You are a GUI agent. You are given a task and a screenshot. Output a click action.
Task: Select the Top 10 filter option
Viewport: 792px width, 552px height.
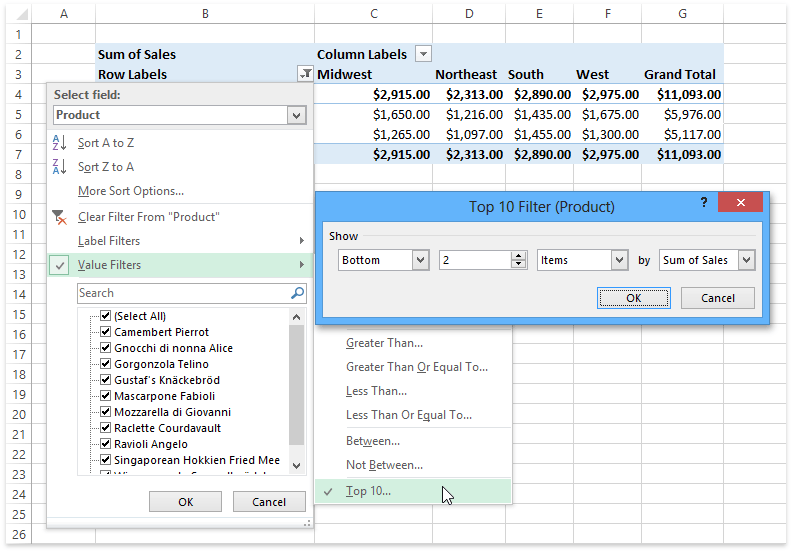[x=413, y=491]
